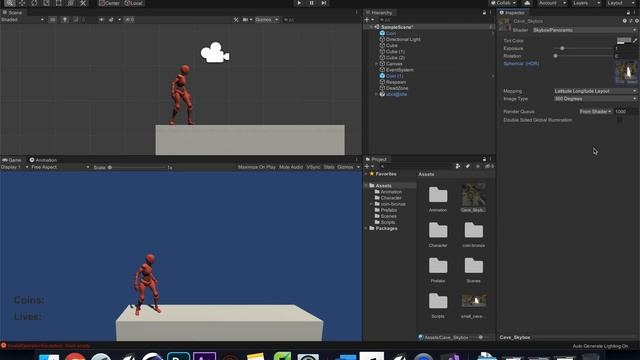640x360 pixels.
Task: Select the Transform tool in the toolbar
Action: [x=71, y=3]
